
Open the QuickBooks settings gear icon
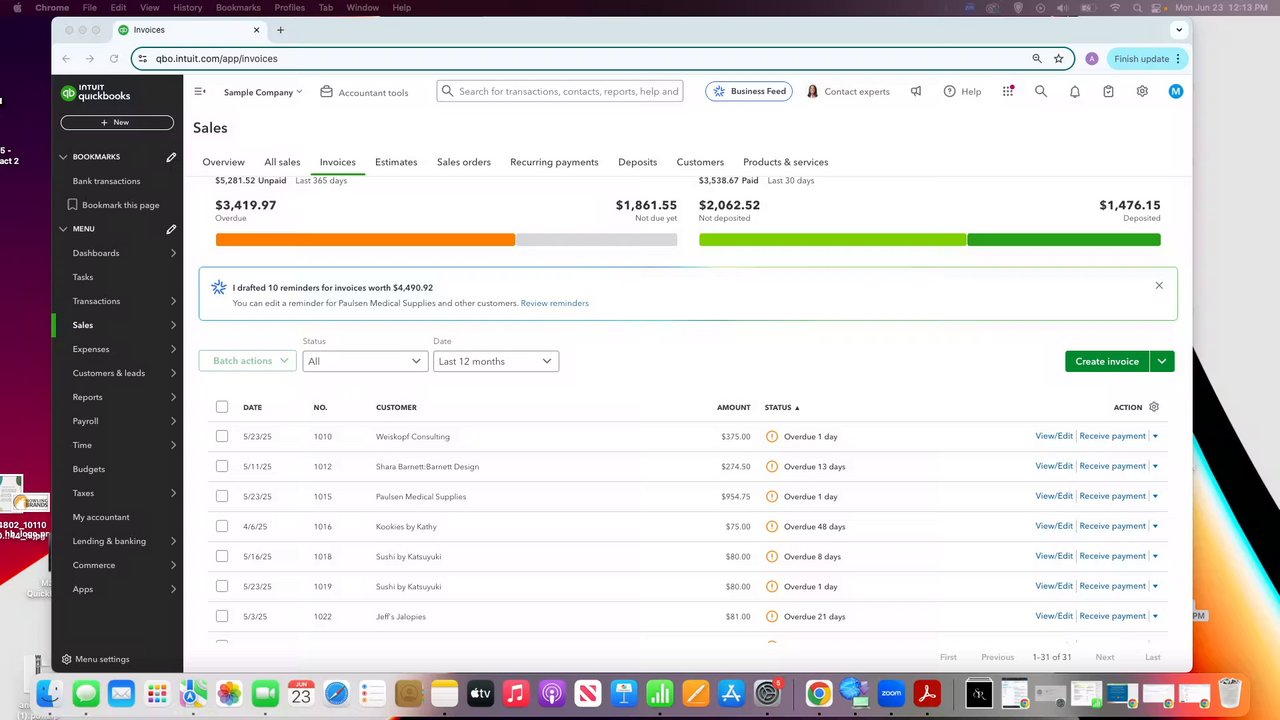click(x=1142, y=91)
